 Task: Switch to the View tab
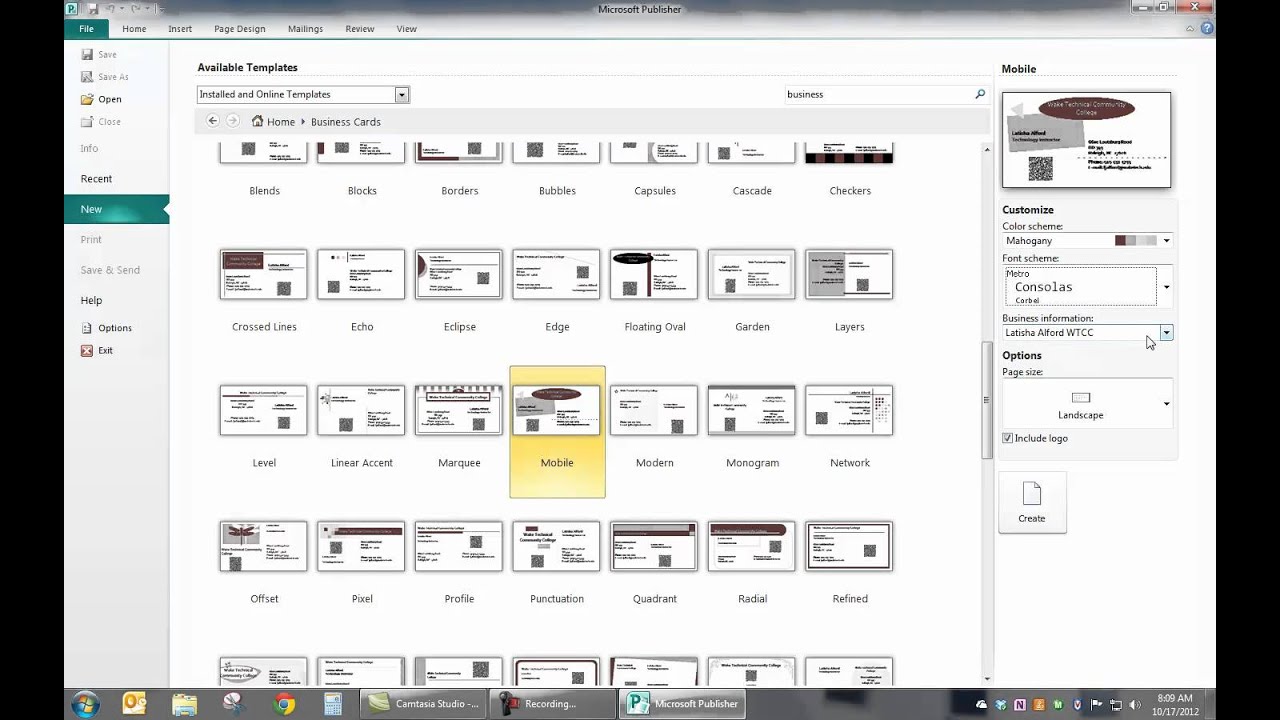(x=406, y=29)
